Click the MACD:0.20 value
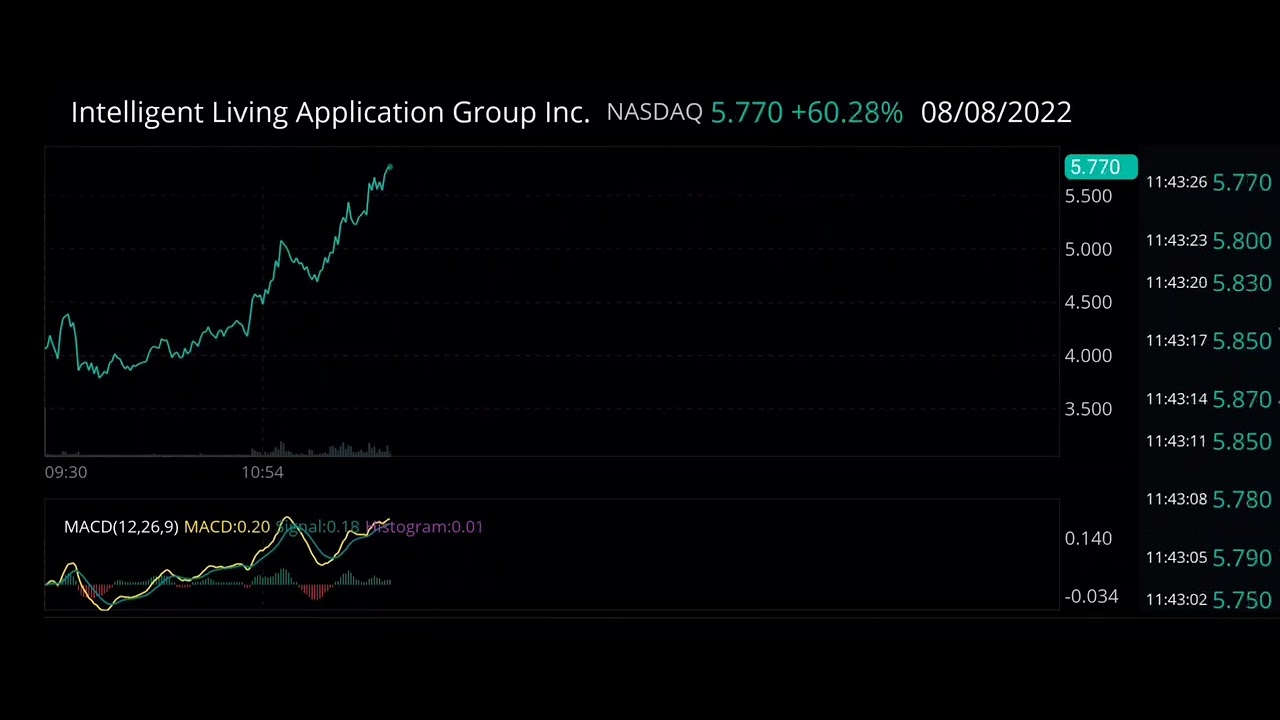This screenshot has height=720, width=1280. pos(227,527)
